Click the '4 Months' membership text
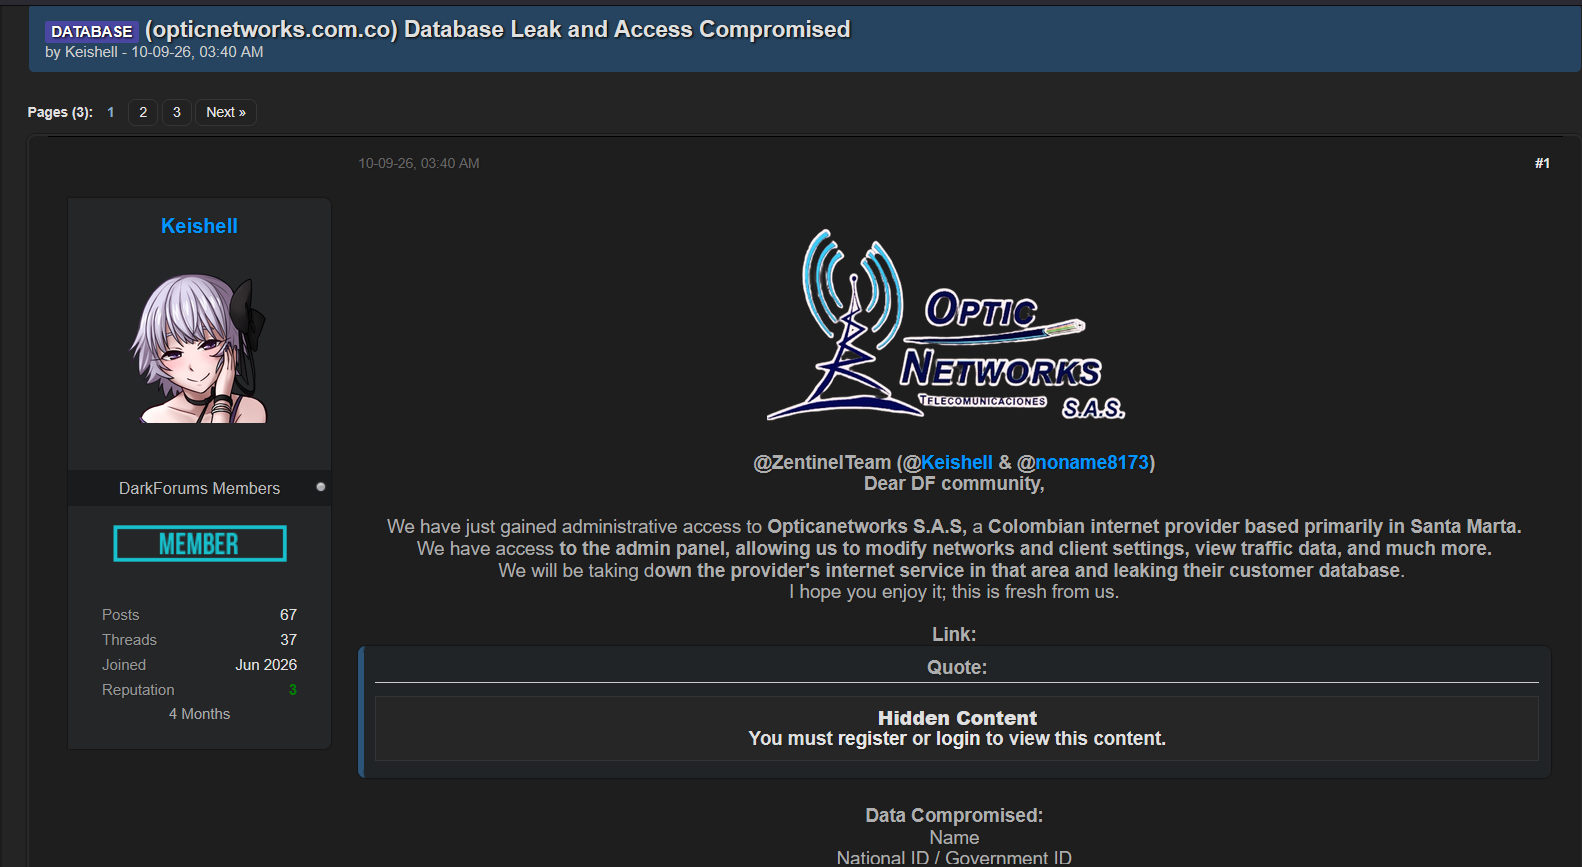This screenshot has width=1582, height=867. click(199, 714)
